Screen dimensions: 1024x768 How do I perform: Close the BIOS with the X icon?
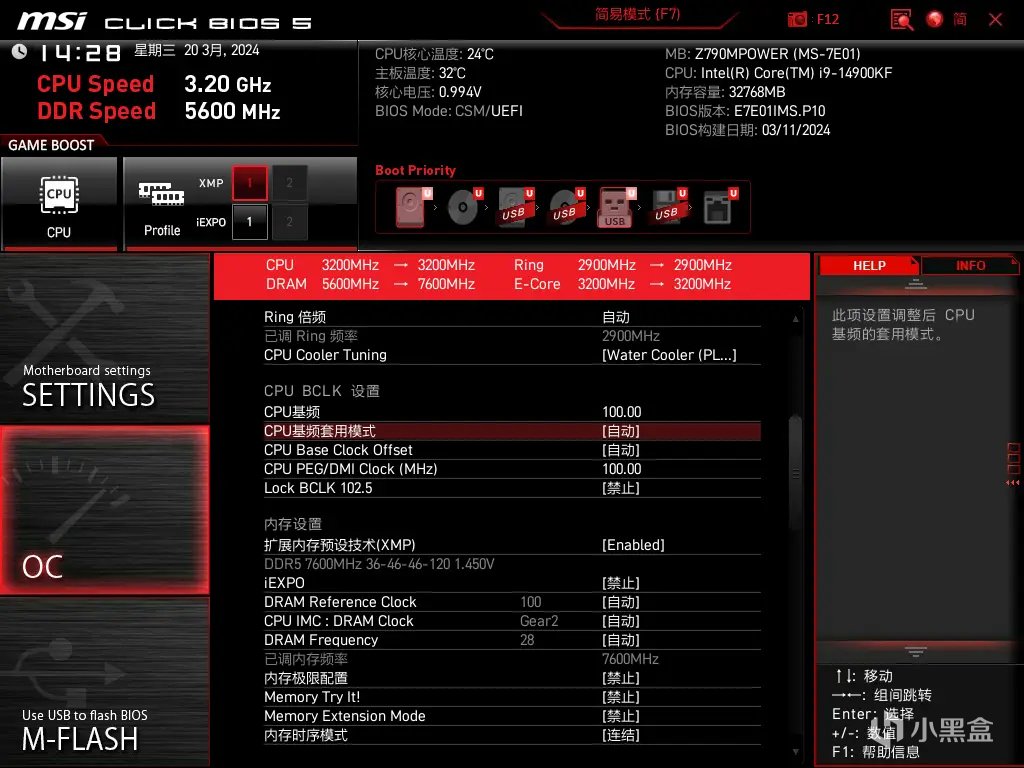click(x=995, y=20)
